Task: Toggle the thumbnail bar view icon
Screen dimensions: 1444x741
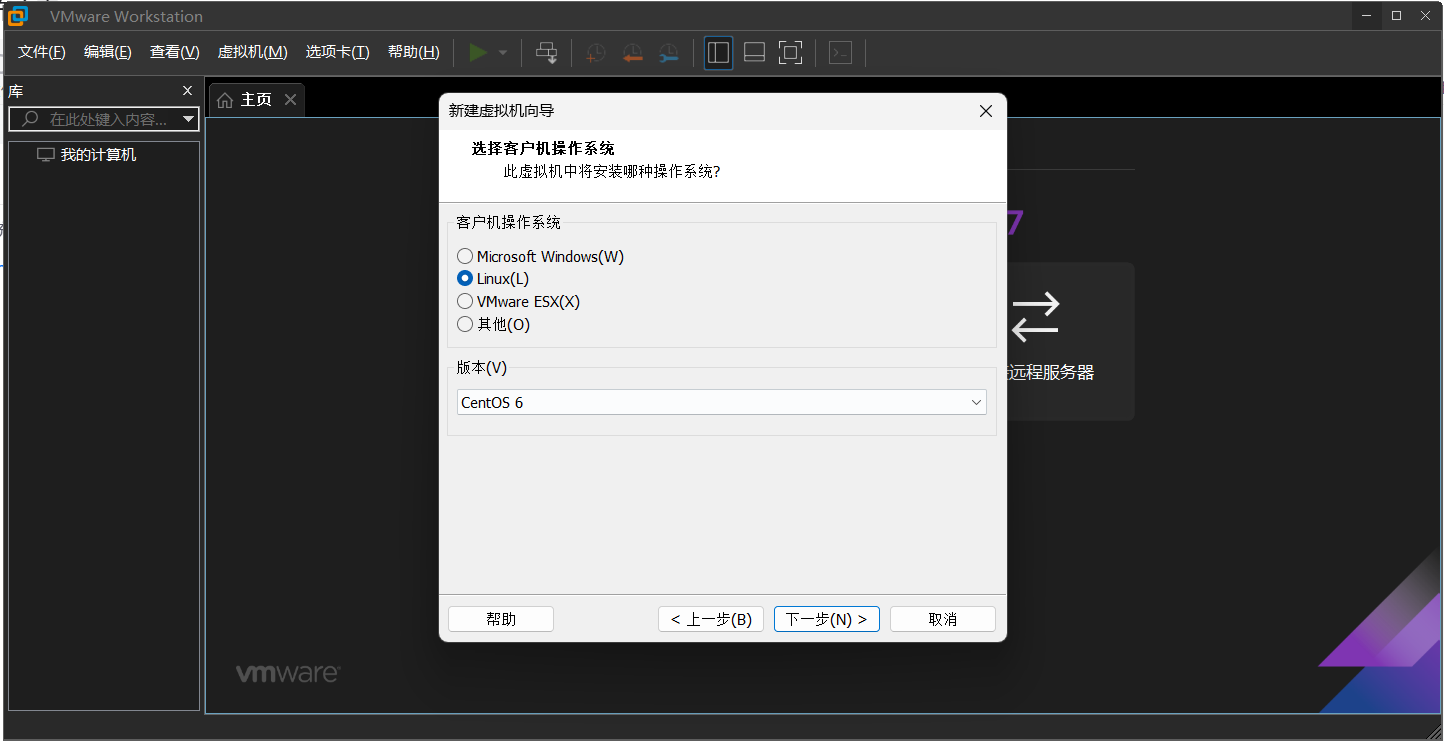Action: point(755,53)
